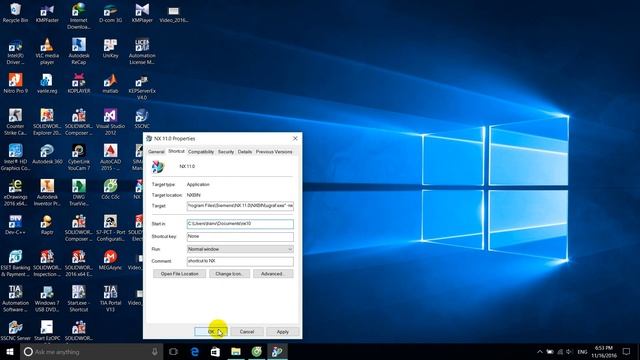The height and width of the screenshot is (360, 640).
Task: Switch to the Details tab
Action: [245, 151]
